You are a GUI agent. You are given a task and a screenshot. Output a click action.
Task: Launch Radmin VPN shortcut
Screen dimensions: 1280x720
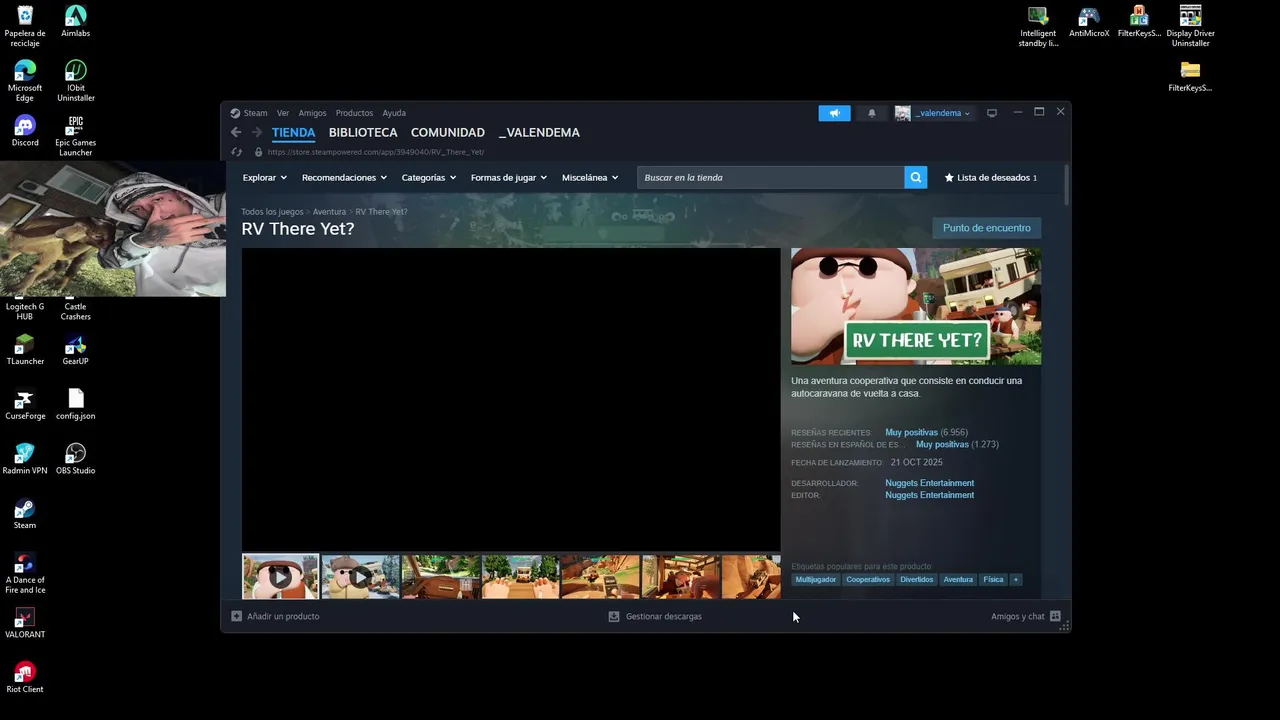(x=25, y=459)
